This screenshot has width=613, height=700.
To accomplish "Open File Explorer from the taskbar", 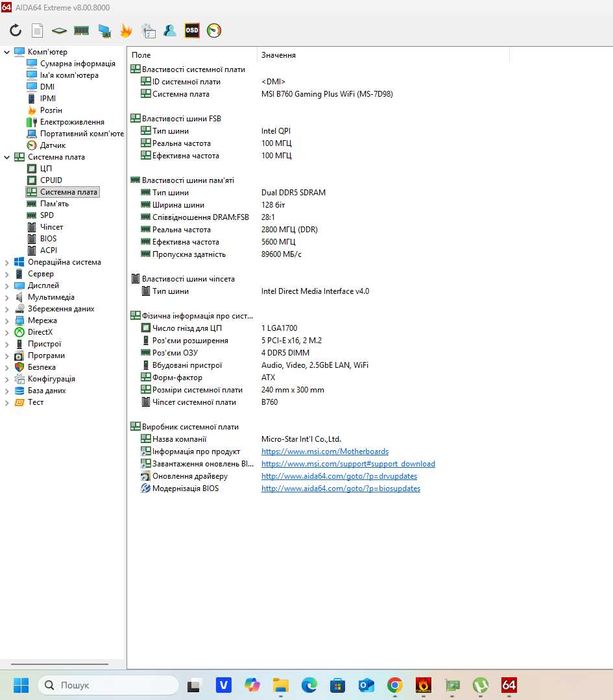I will point(281,685).
